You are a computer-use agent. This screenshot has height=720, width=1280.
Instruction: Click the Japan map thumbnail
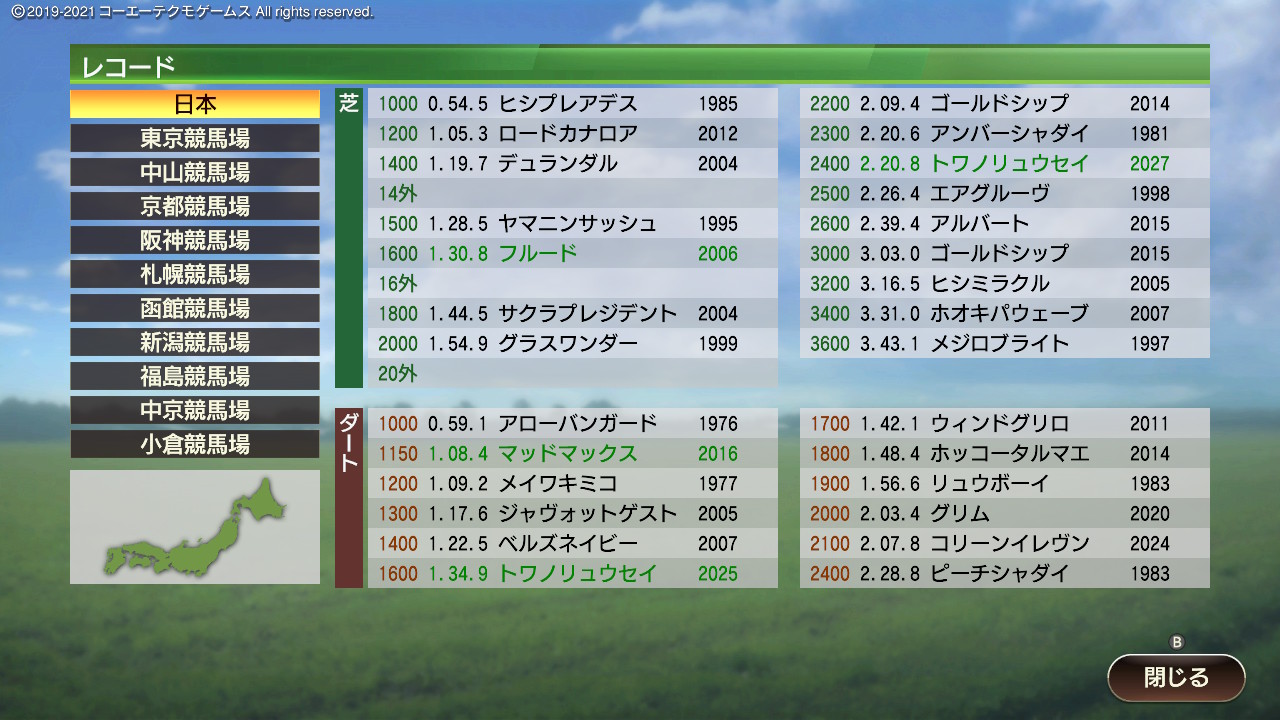point(195,527)
